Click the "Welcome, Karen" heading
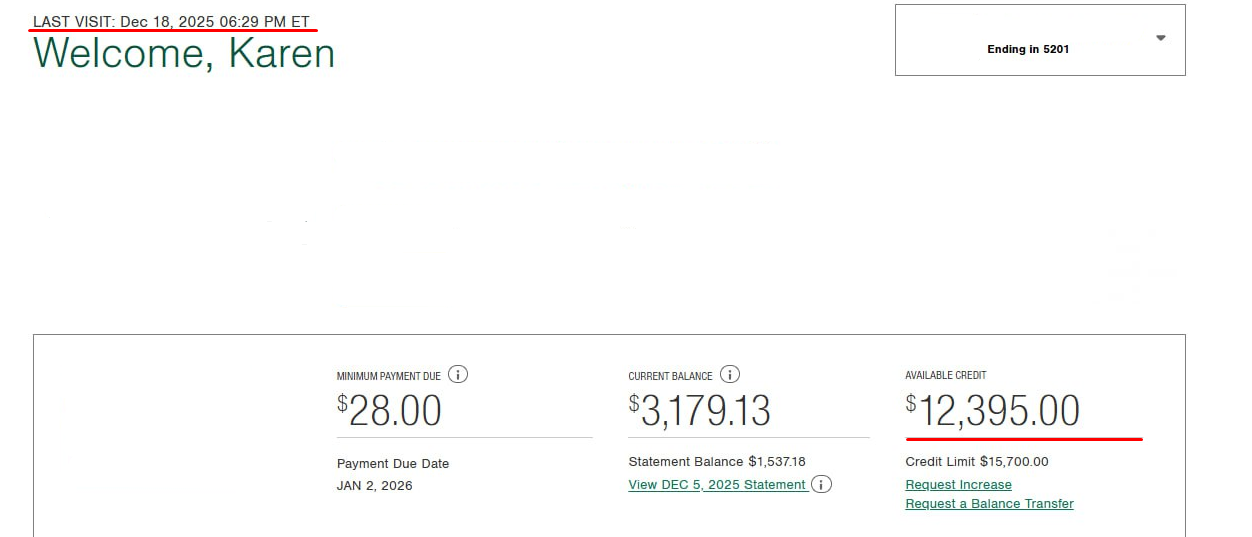The height and width of the screenshot is (537, 1252). coord(184,53)
